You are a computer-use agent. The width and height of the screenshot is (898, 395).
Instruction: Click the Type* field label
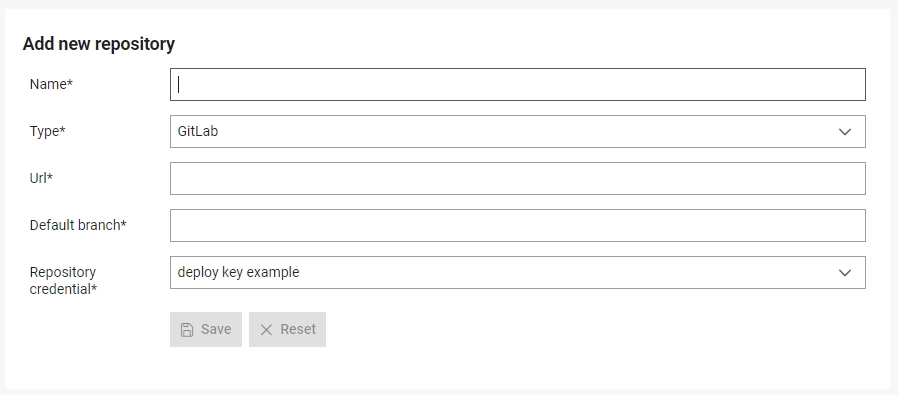tap(48, 131)
